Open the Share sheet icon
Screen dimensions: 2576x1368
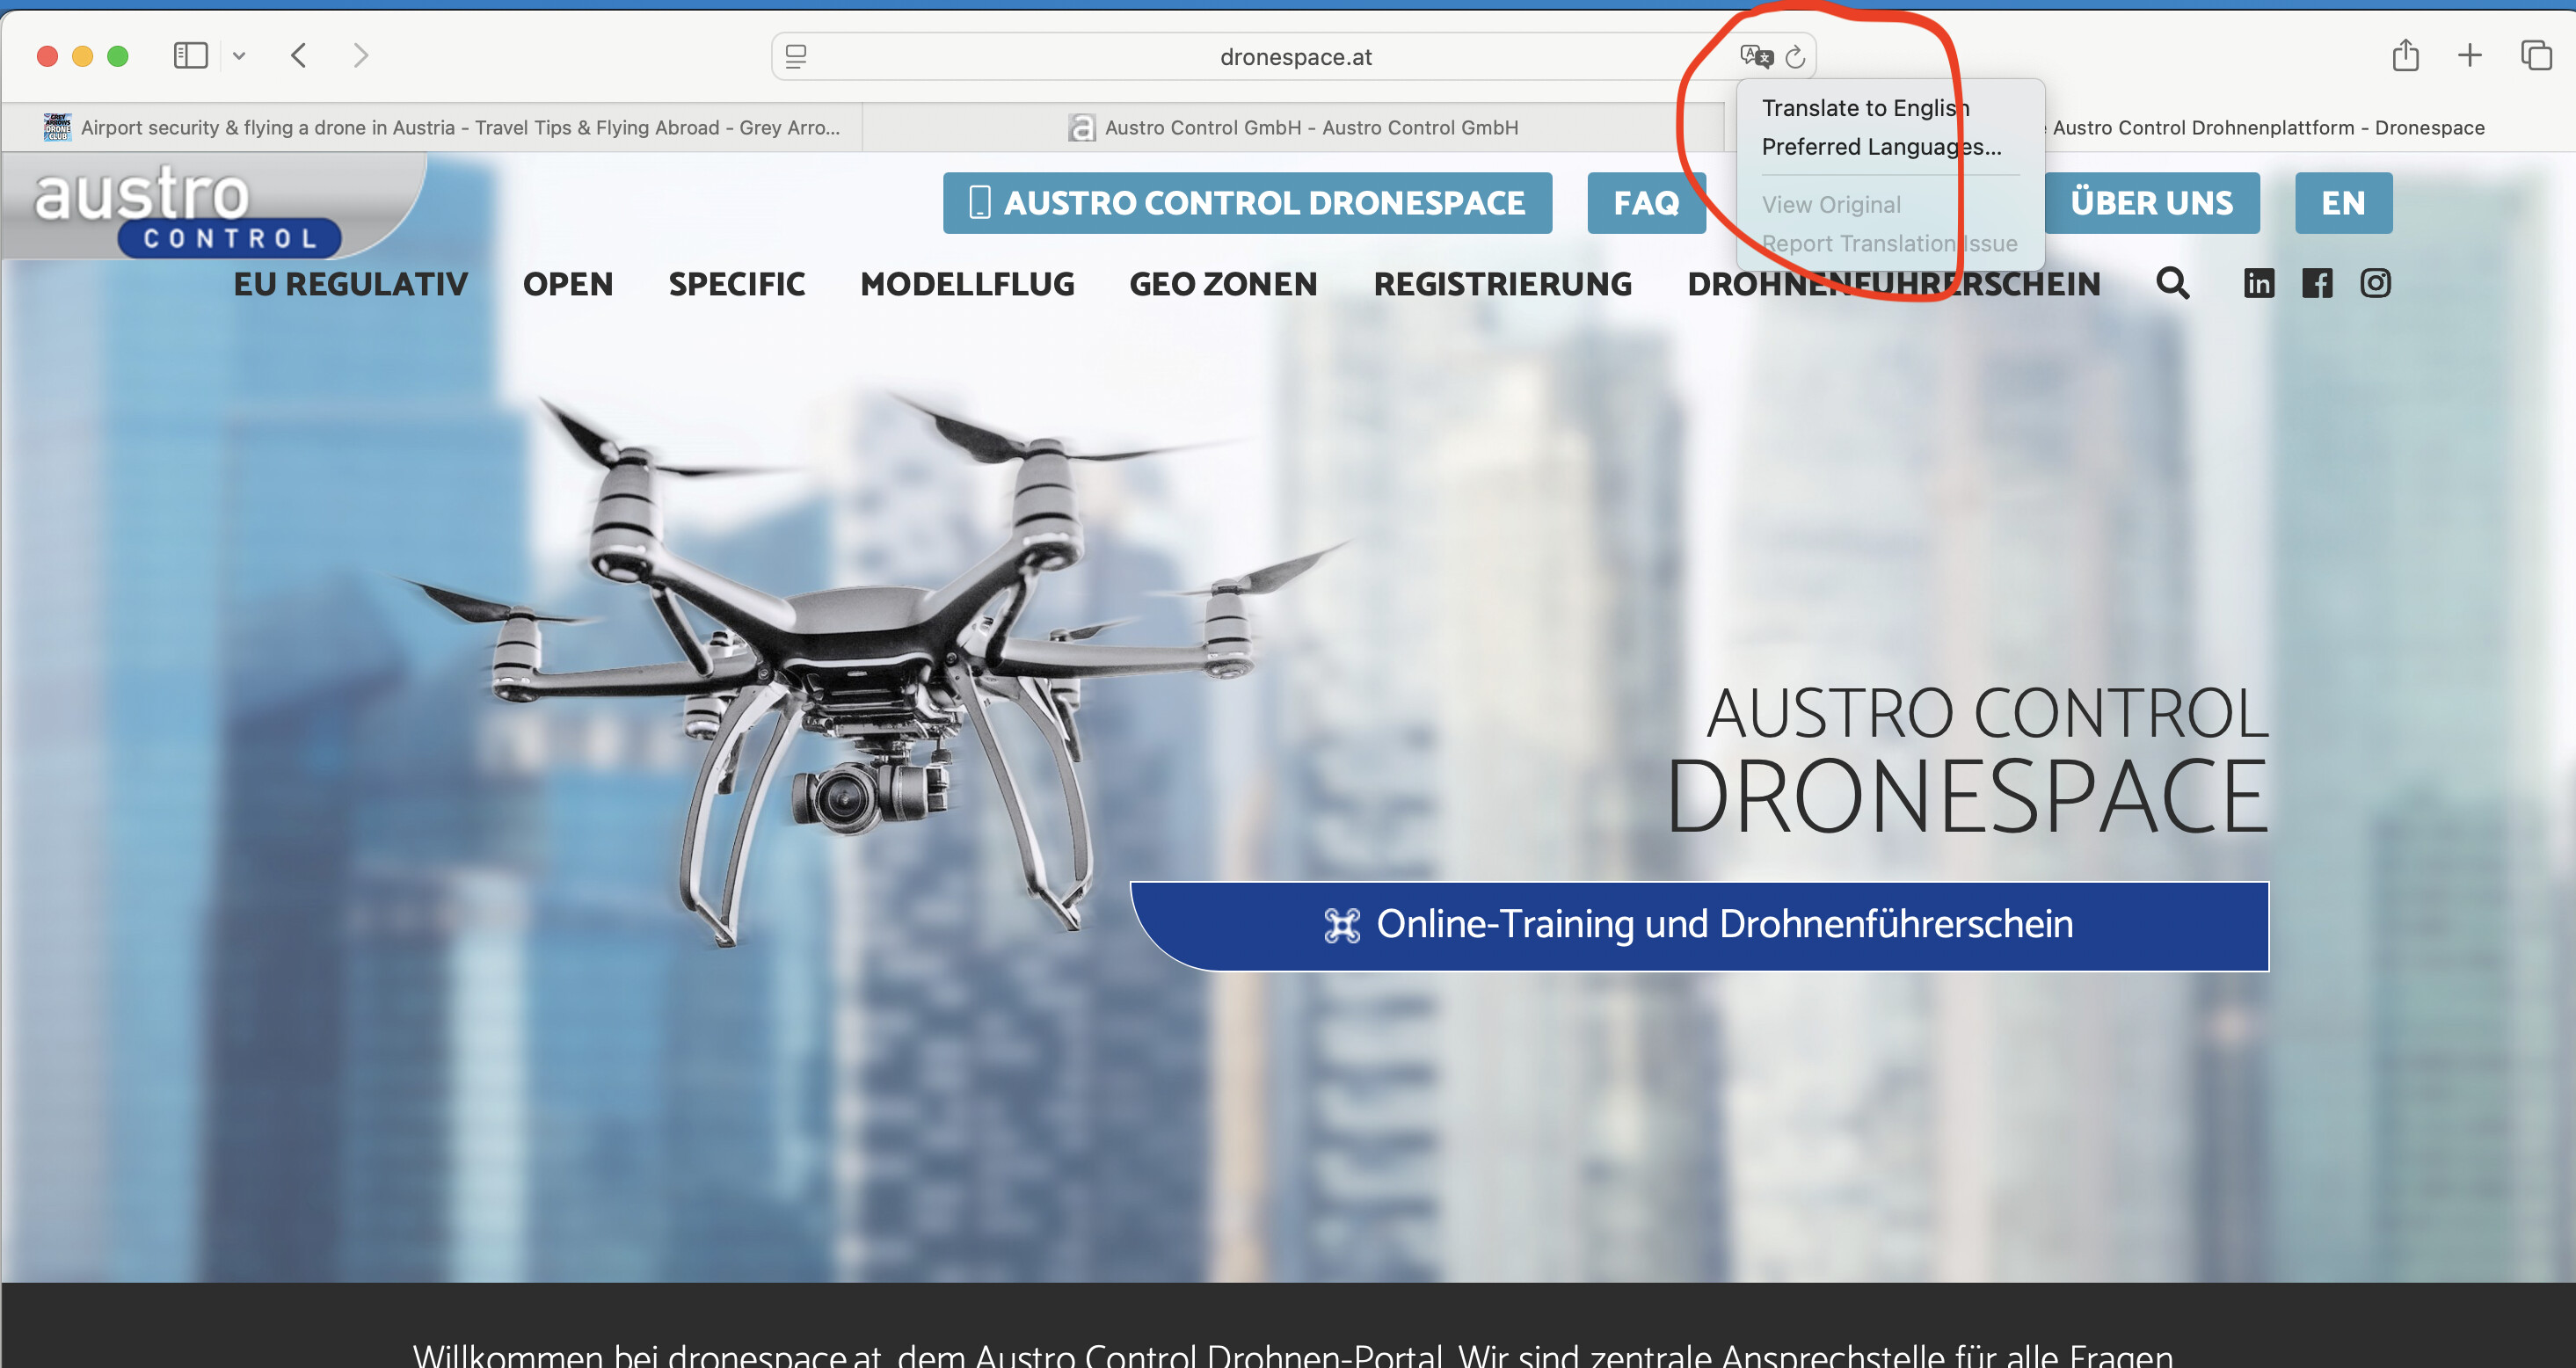[x=2405, y=55]
